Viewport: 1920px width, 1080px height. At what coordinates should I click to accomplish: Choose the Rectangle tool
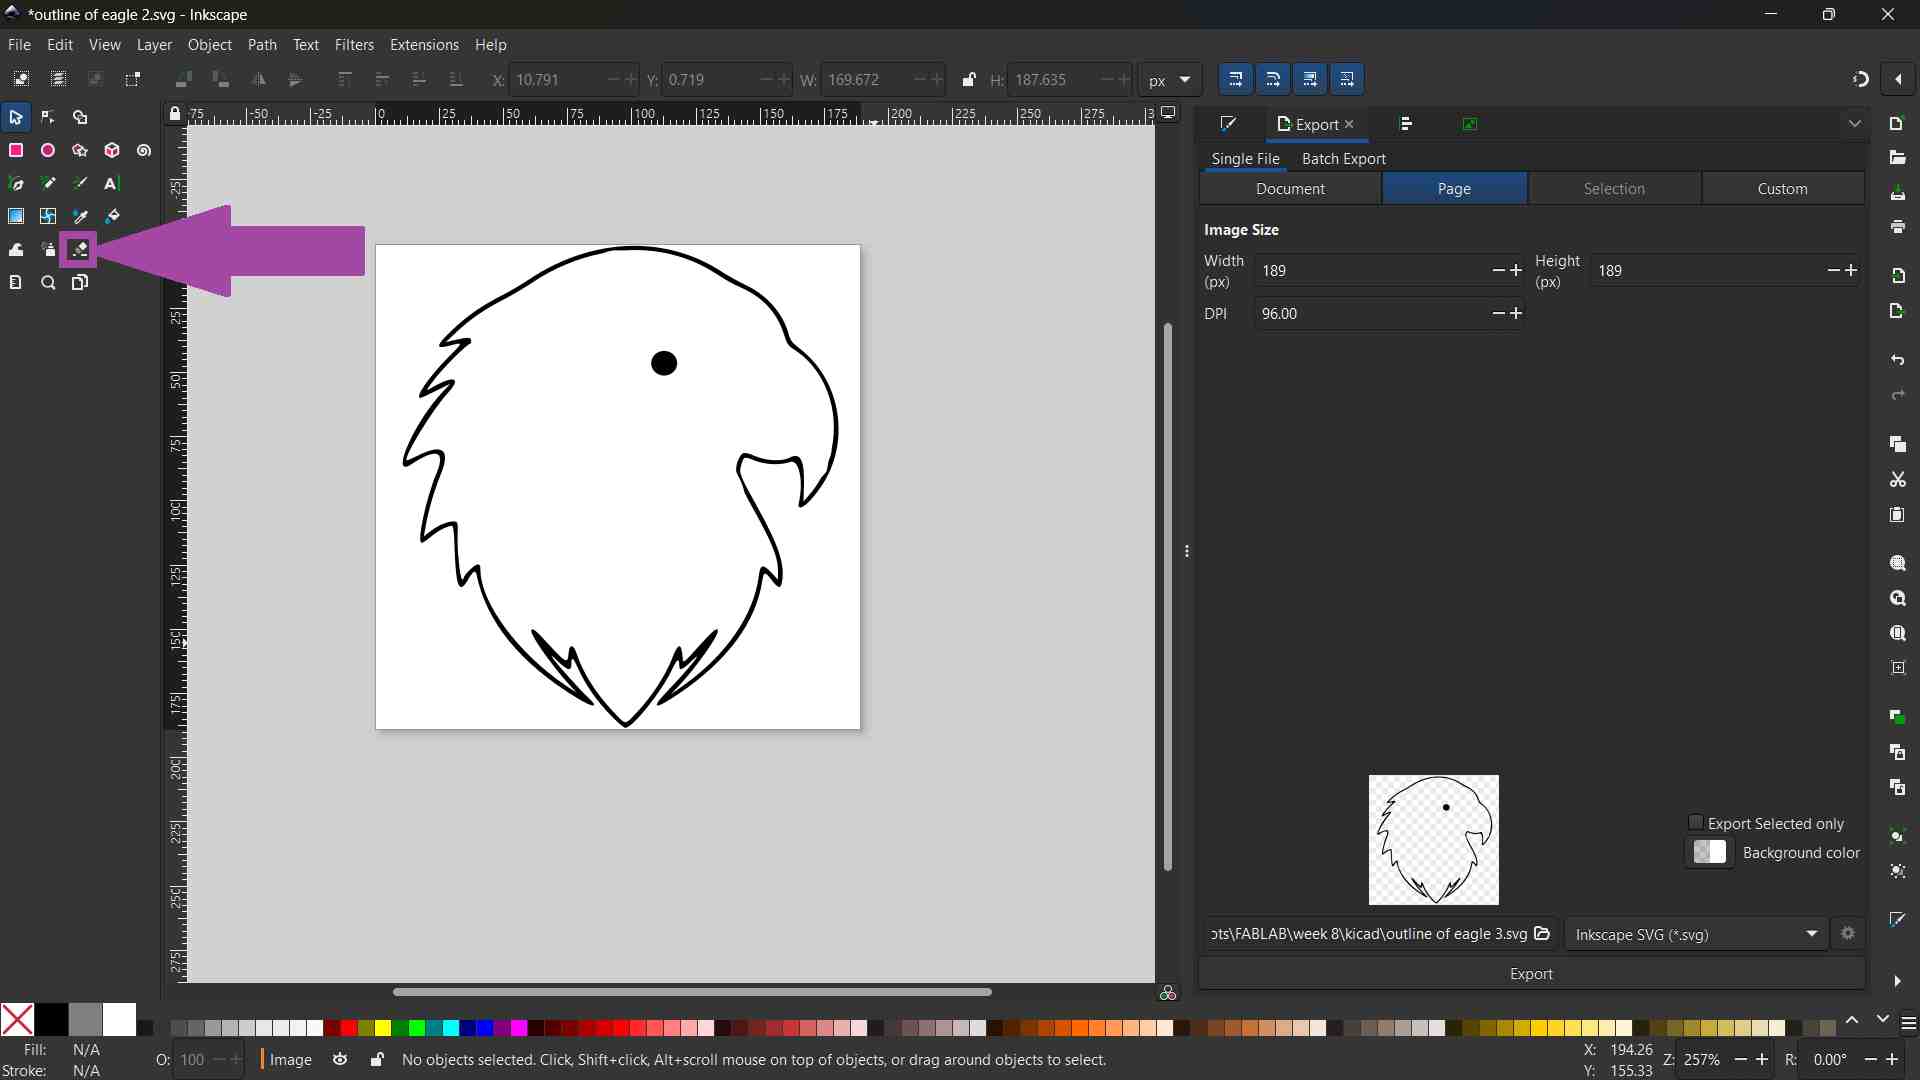[x=16, y=151]
